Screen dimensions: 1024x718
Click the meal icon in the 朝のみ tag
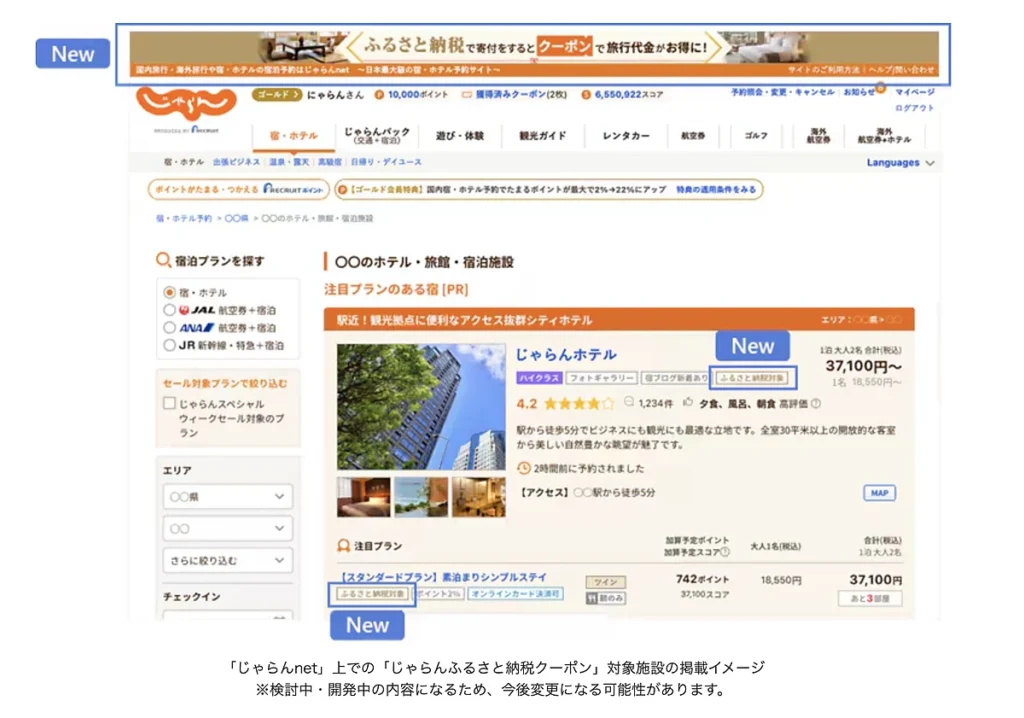tap(592, 598)
